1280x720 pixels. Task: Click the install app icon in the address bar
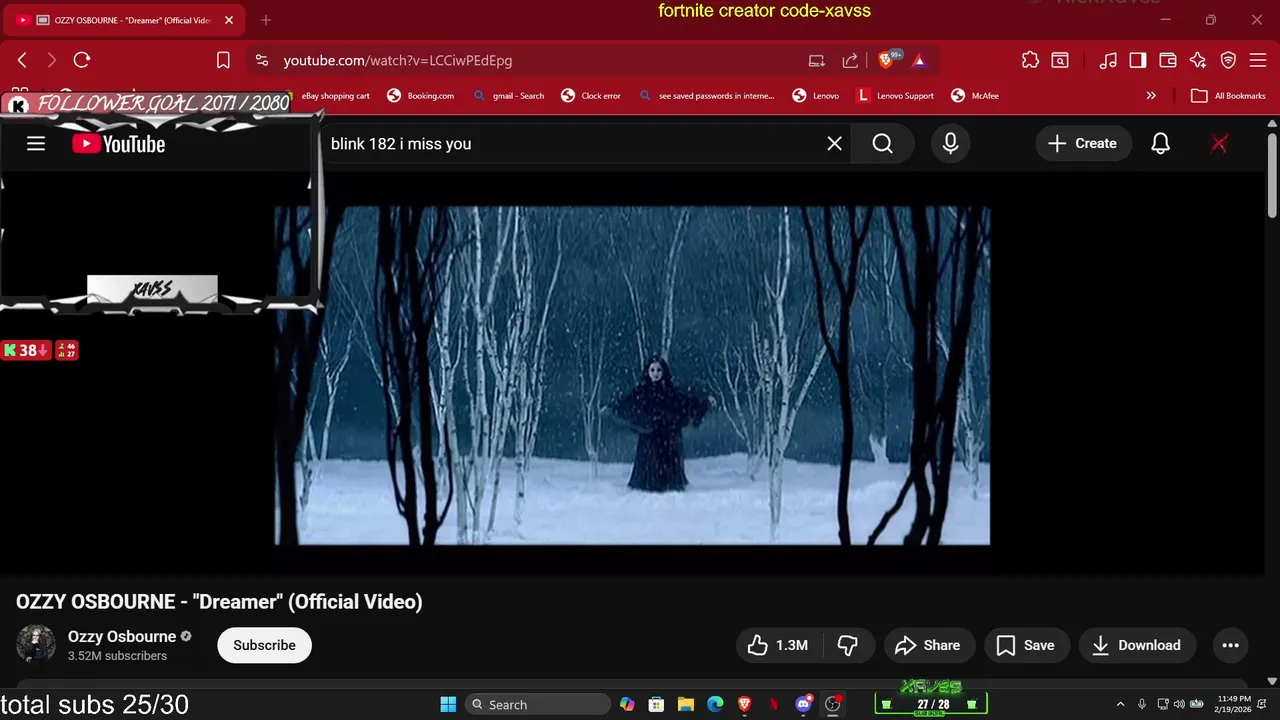pos(817,60)
